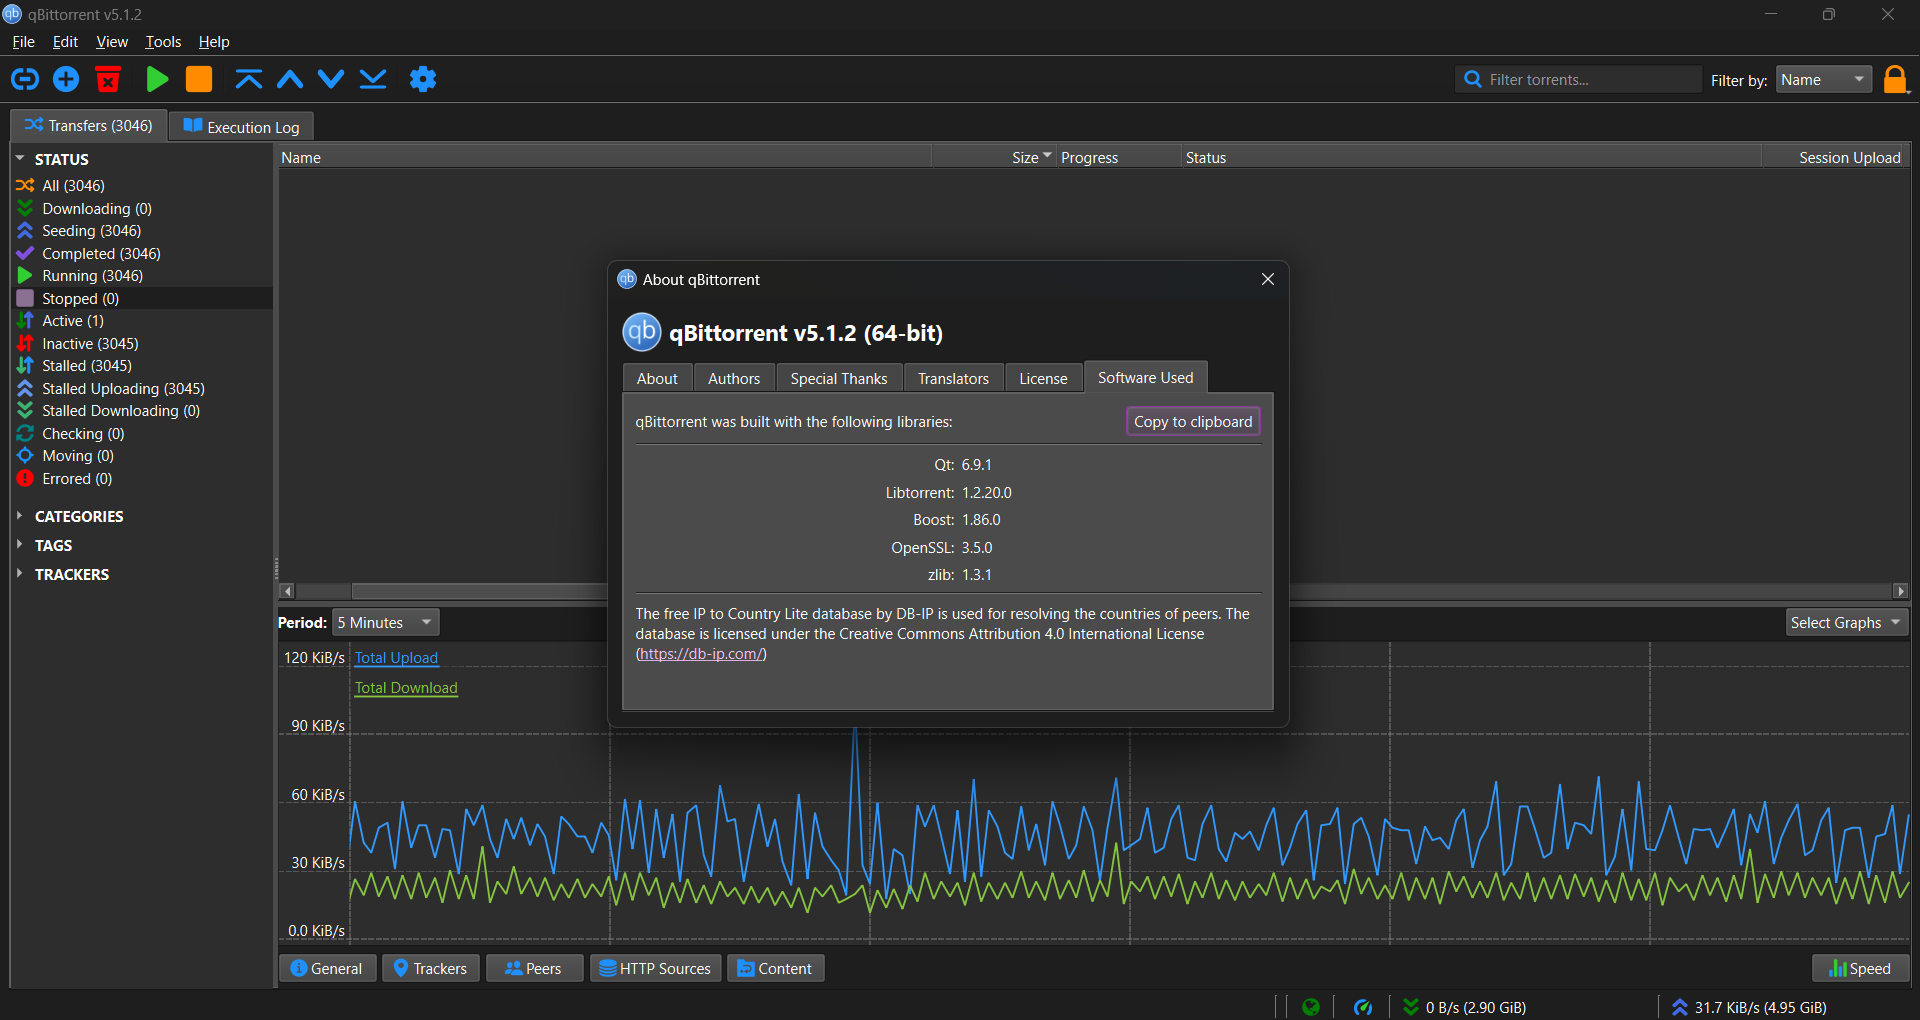Open Options with the gear icon
1920x1020 pixels.
pyautogui.click(x=423, y=79)
